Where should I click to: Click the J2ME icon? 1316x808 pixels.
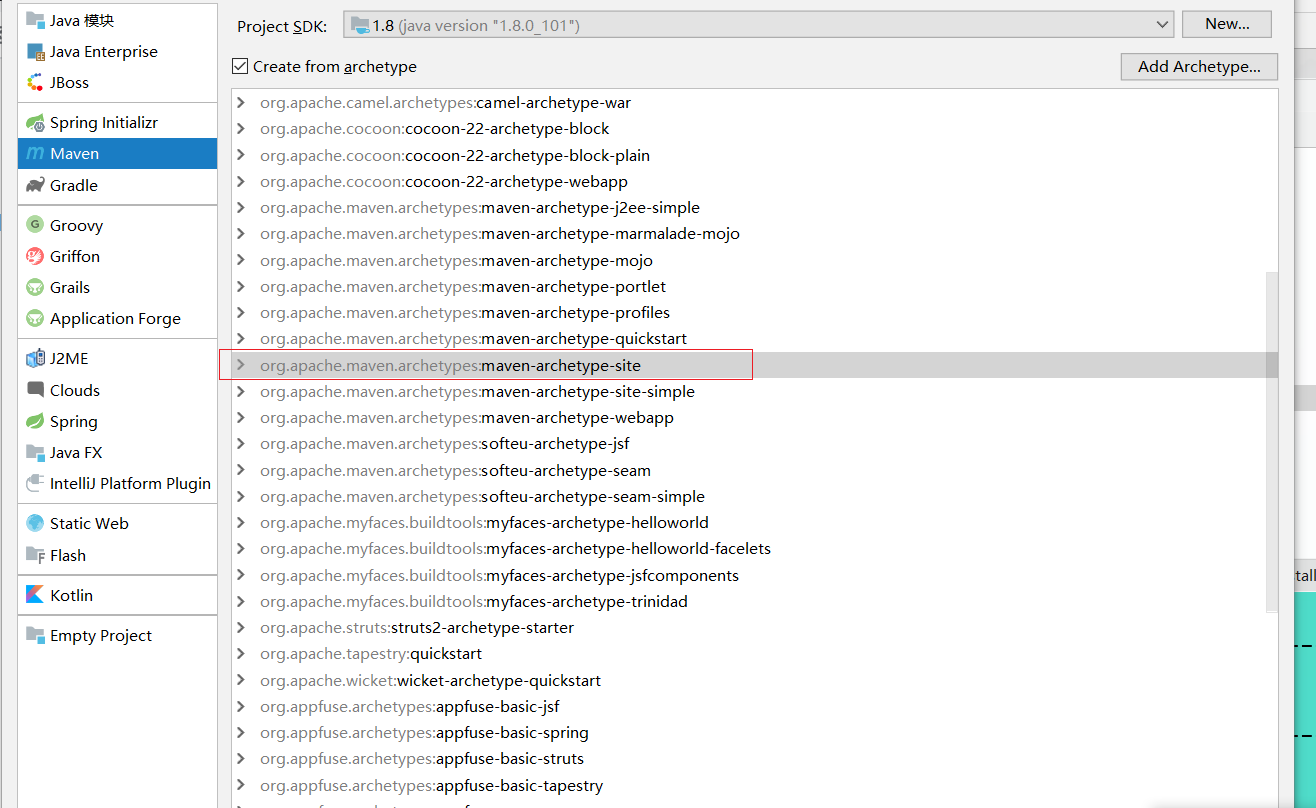(x=35, y=358)
